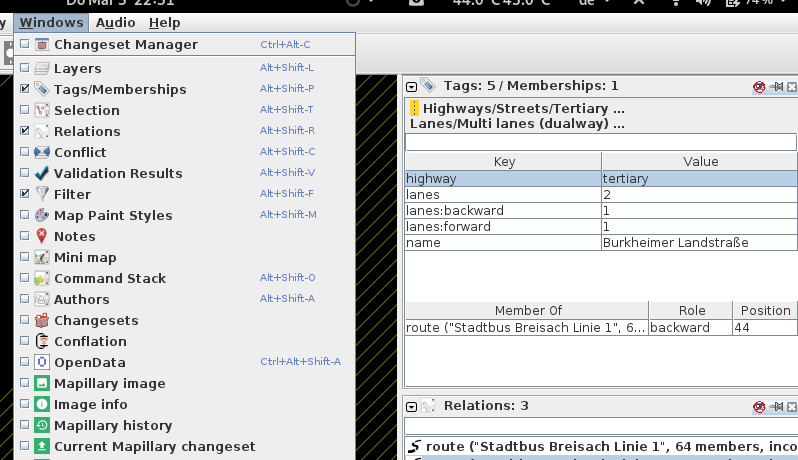Click the Member Of column header
The image size is (798, 460).
(x=527, y=310)
